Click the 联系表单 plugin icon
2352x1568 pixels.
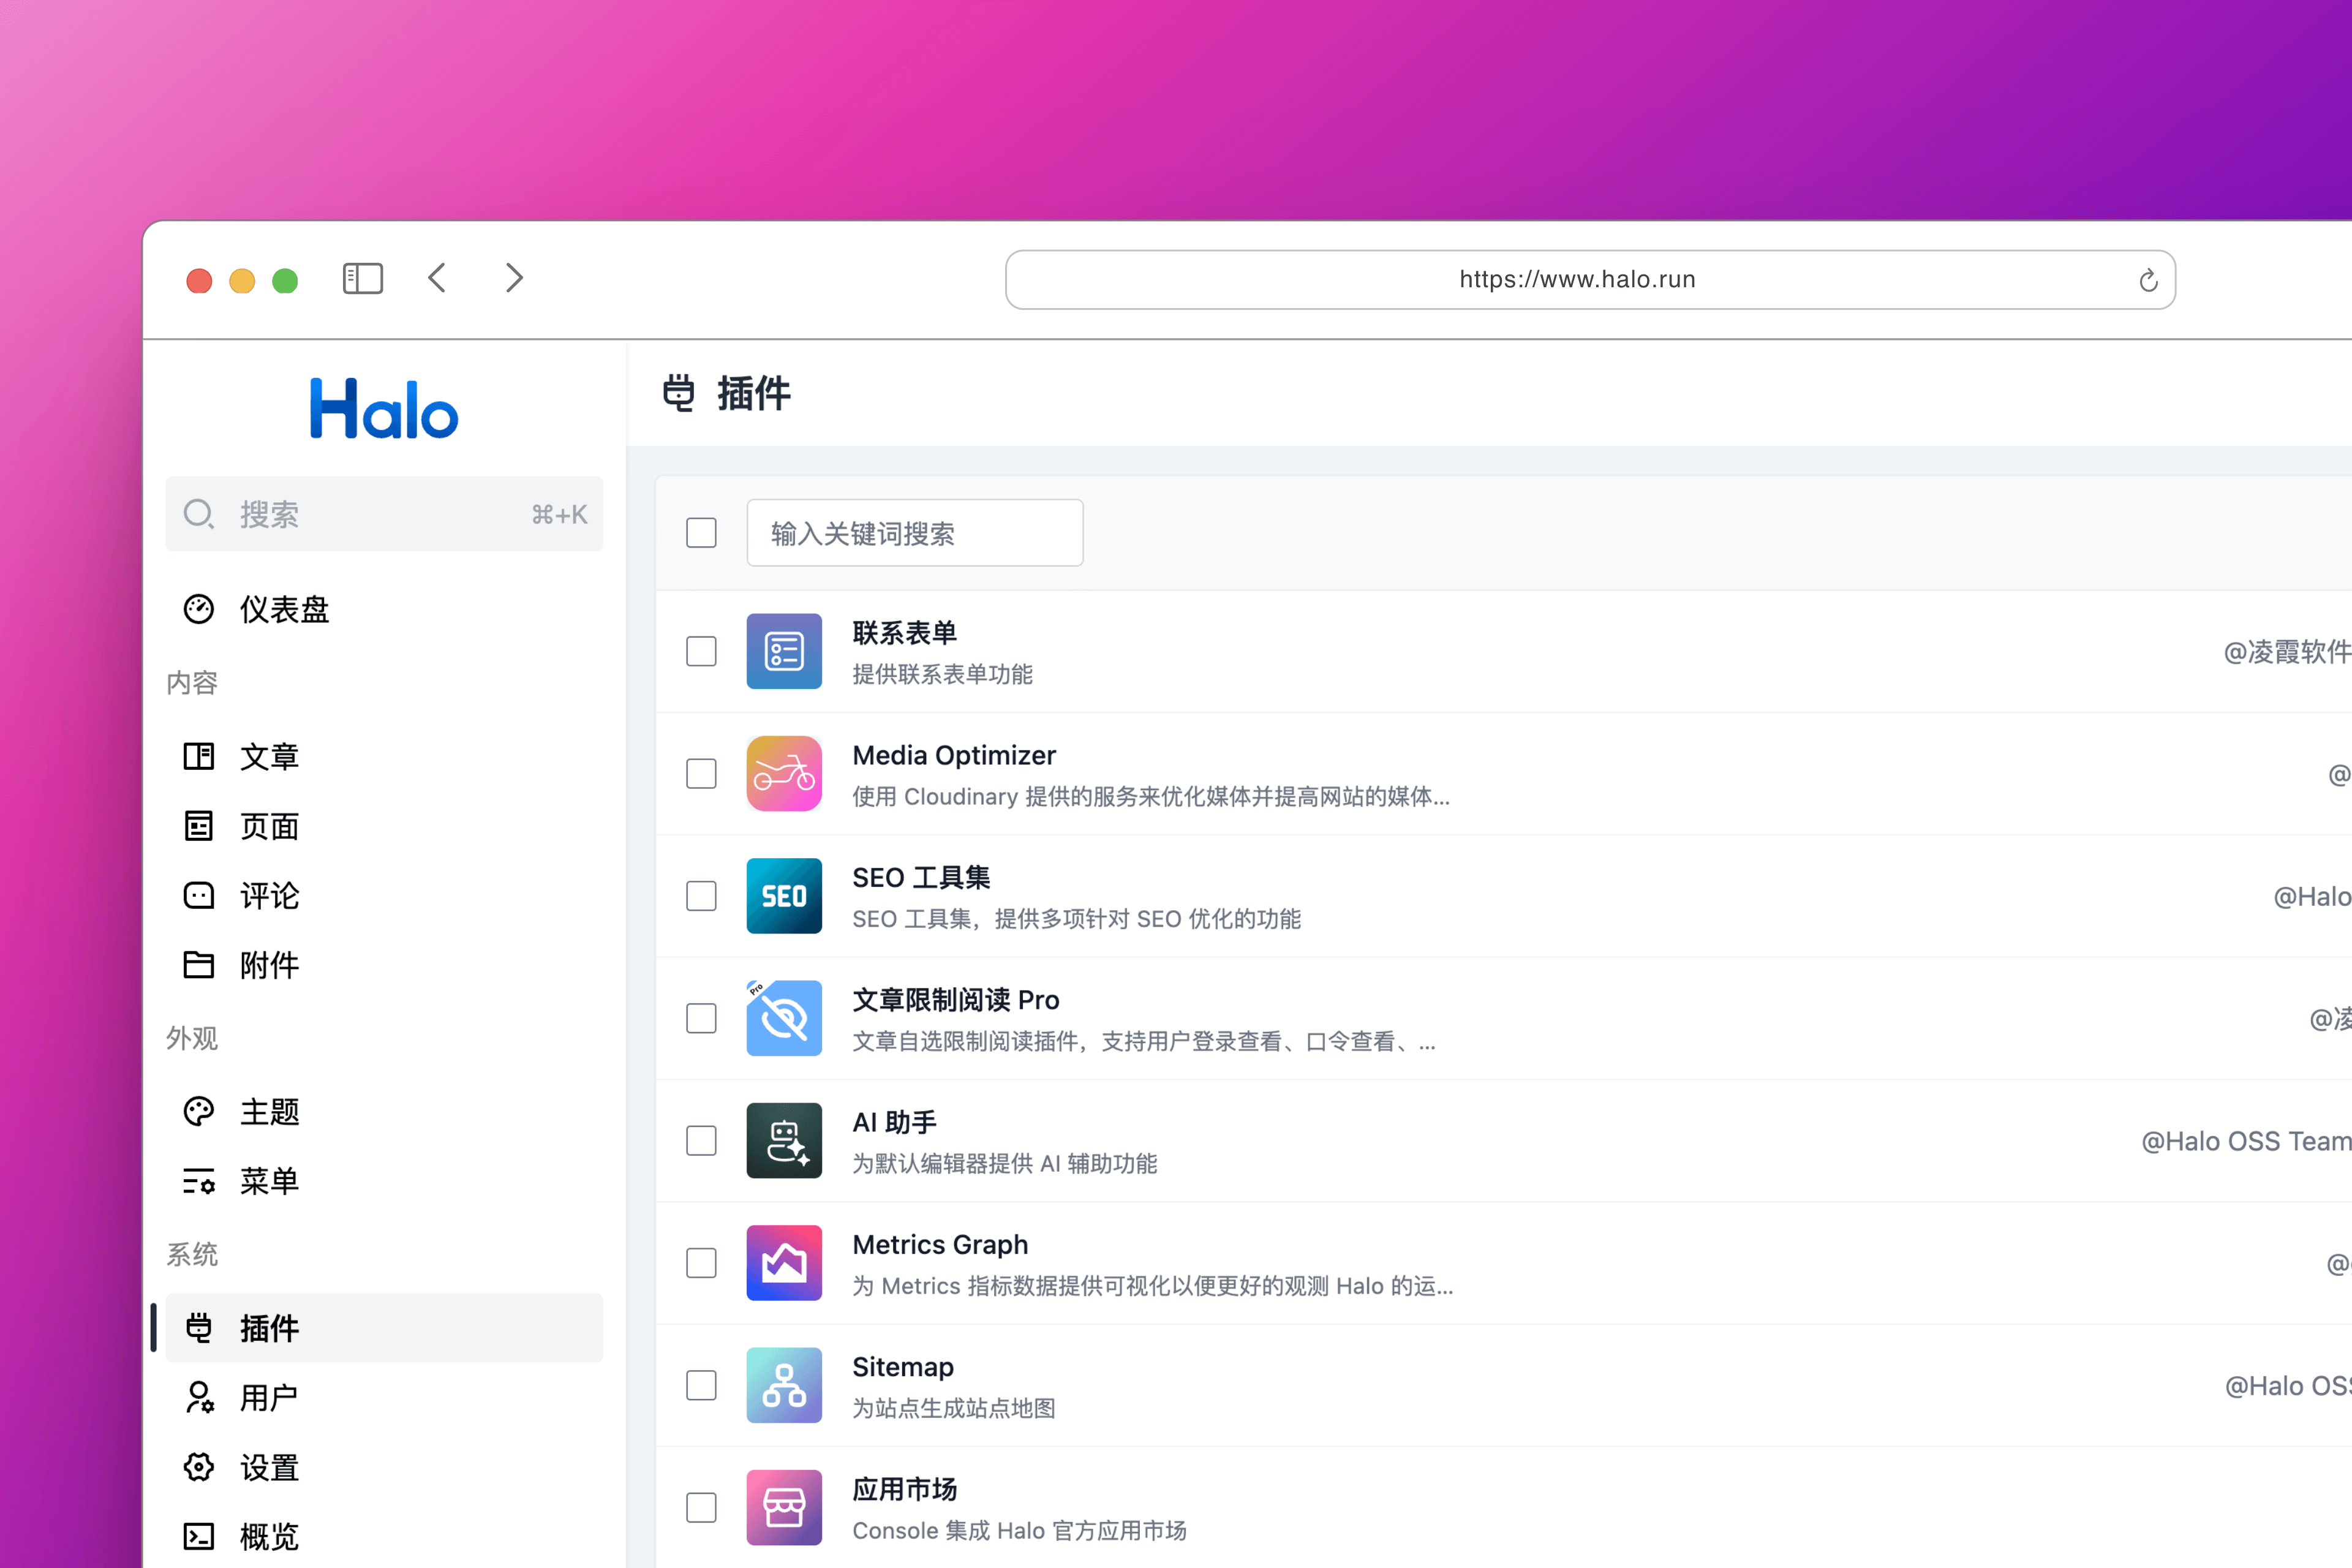[784, 651]
